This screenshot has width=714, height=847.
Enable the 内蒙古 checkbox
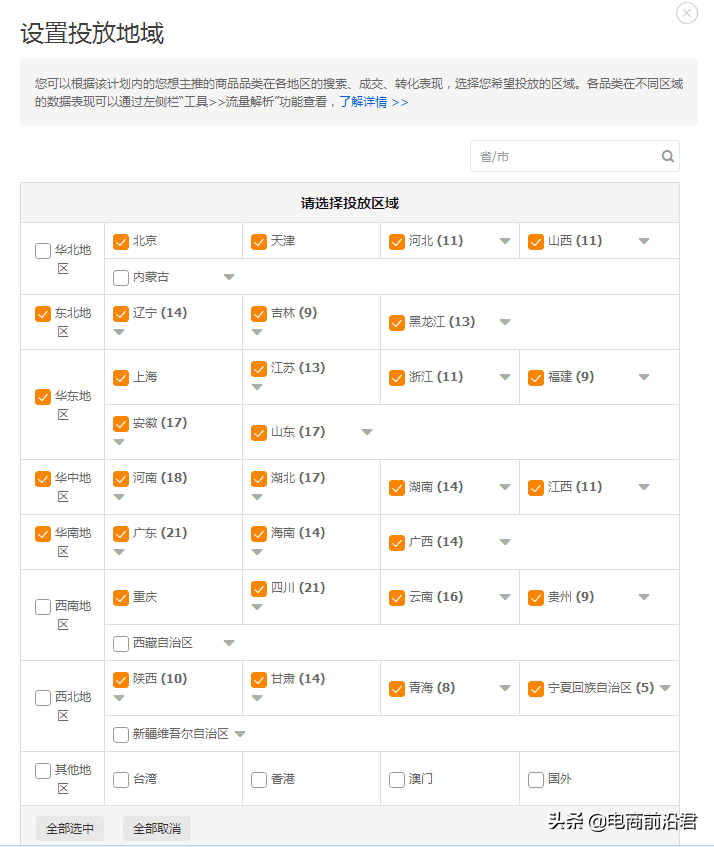point(121,278)
